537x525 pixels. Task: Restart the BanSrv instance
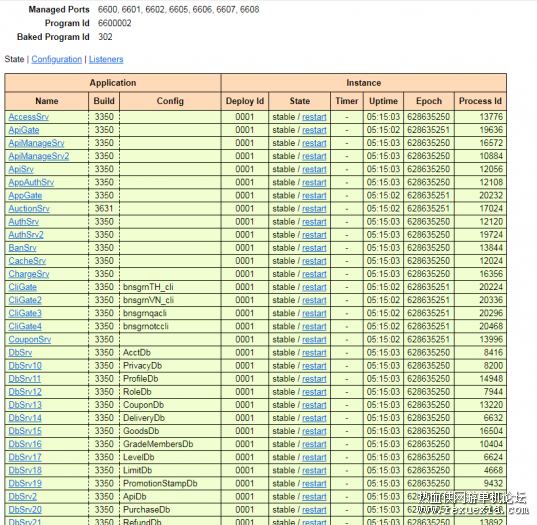click(x=314, y=248)
